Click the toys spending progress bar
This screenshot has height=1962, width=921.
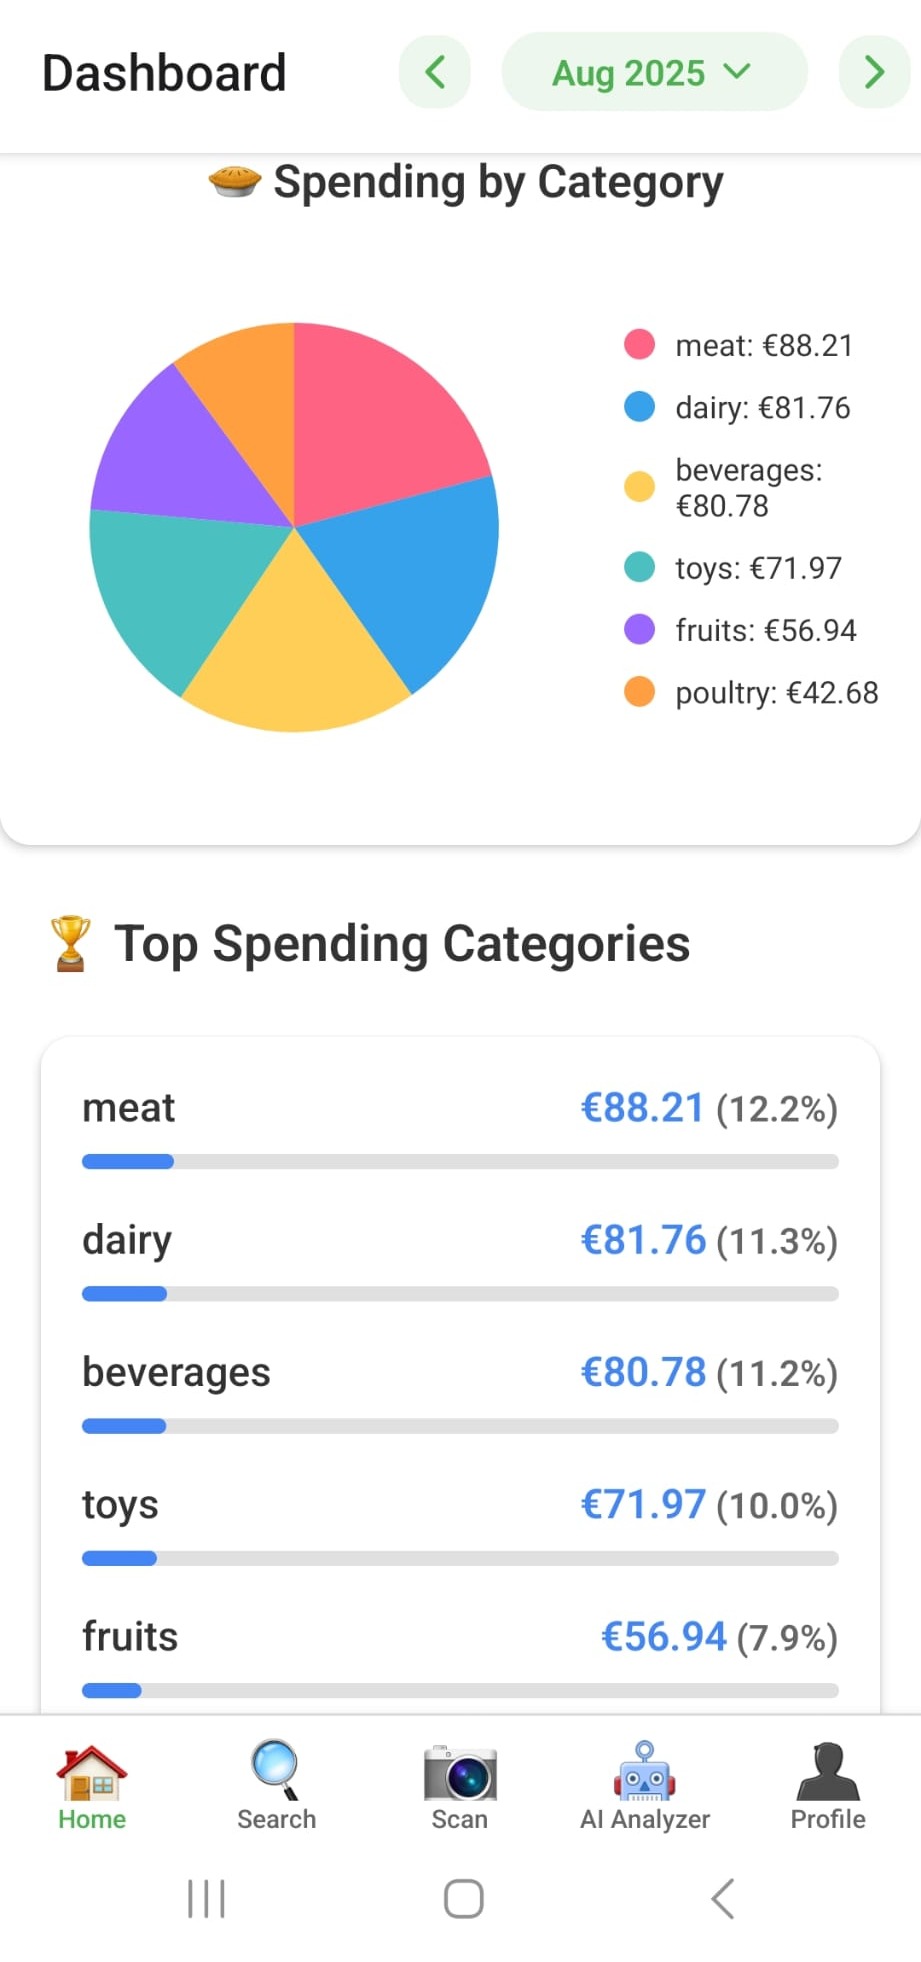tap(460, 1558)
